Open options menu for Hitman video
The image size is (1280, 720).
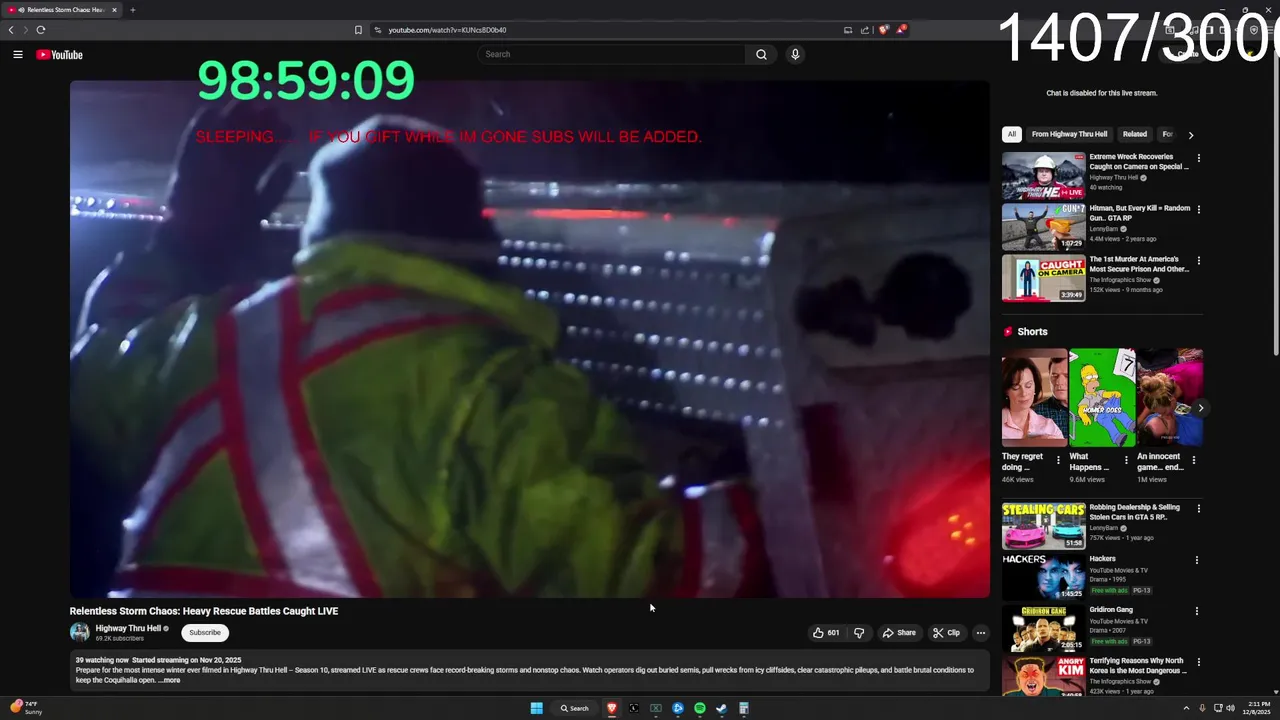(1198, 210)
